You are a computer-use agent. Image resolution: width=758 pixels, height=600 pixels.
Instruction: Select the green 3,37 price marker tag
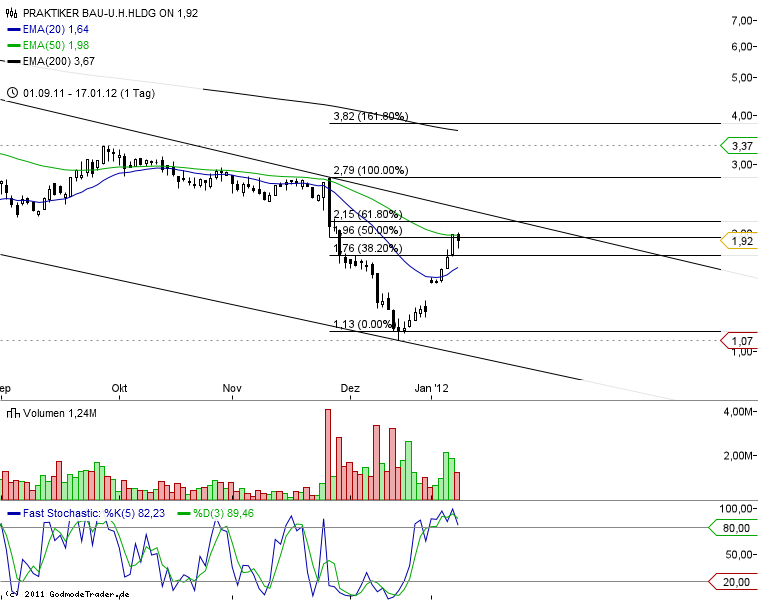pos(738,146)
